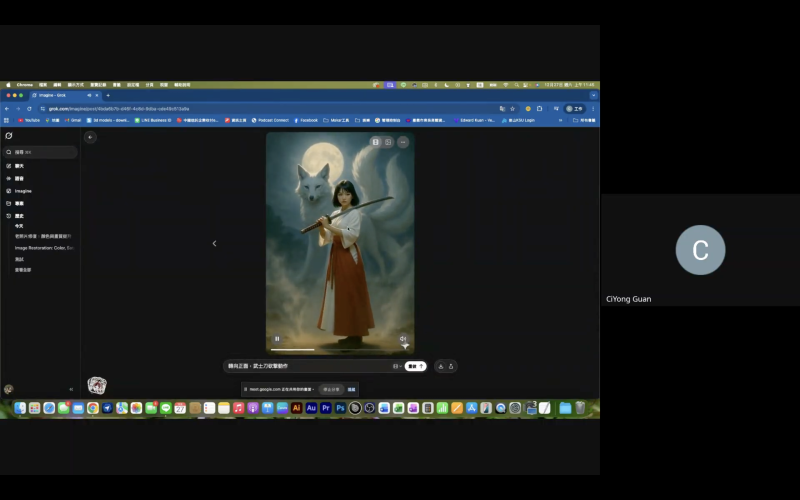This screenshot has width=800, height=500.
Task: Click the sidebar search box
Action: (x=40, y=152)
